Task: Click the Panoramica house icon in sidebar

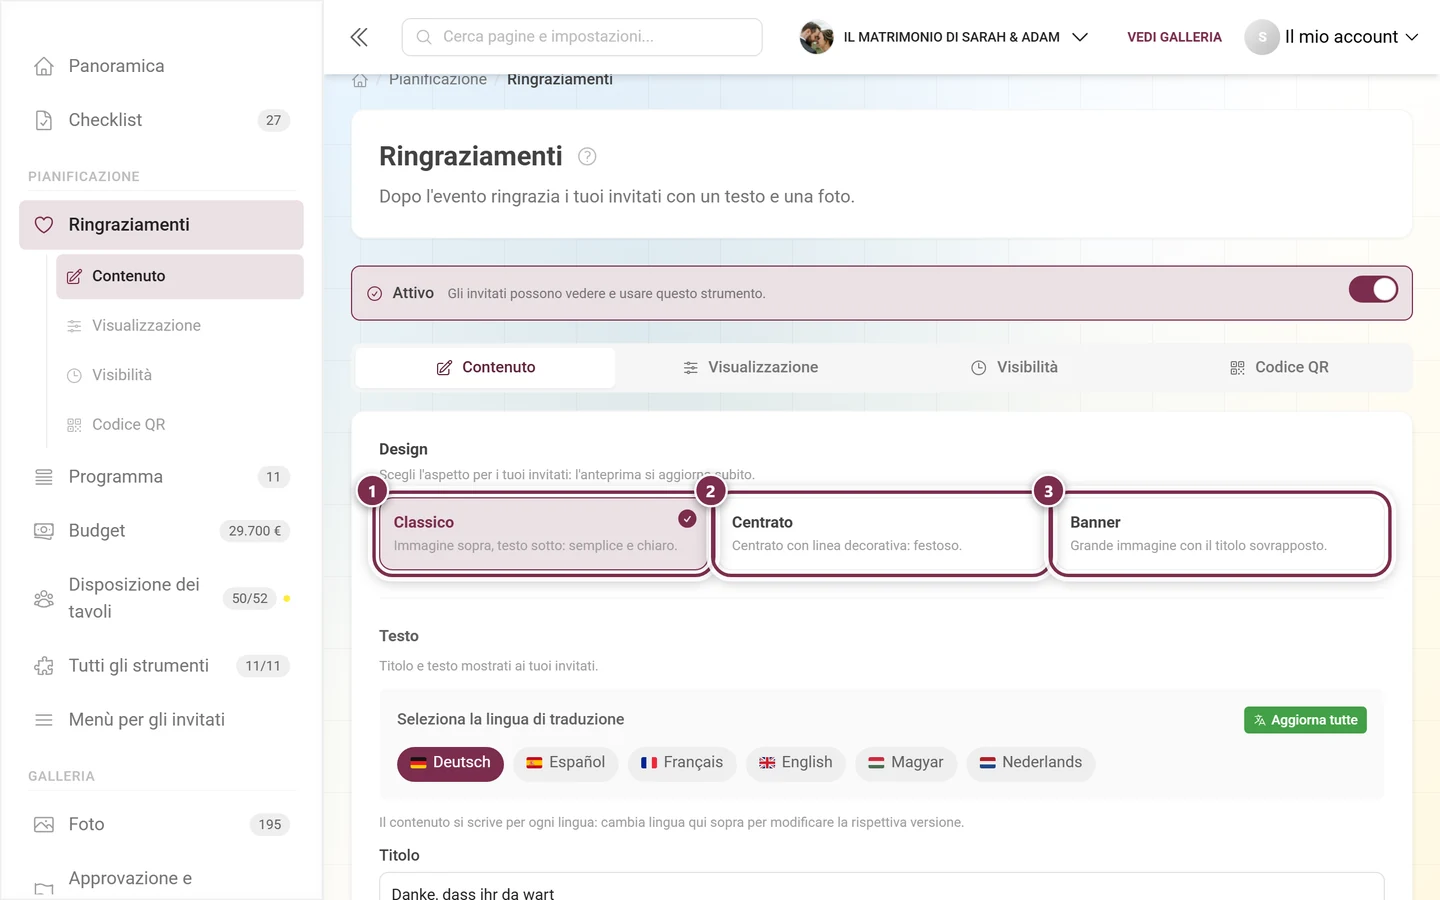Action: click(x=44, y=66)
